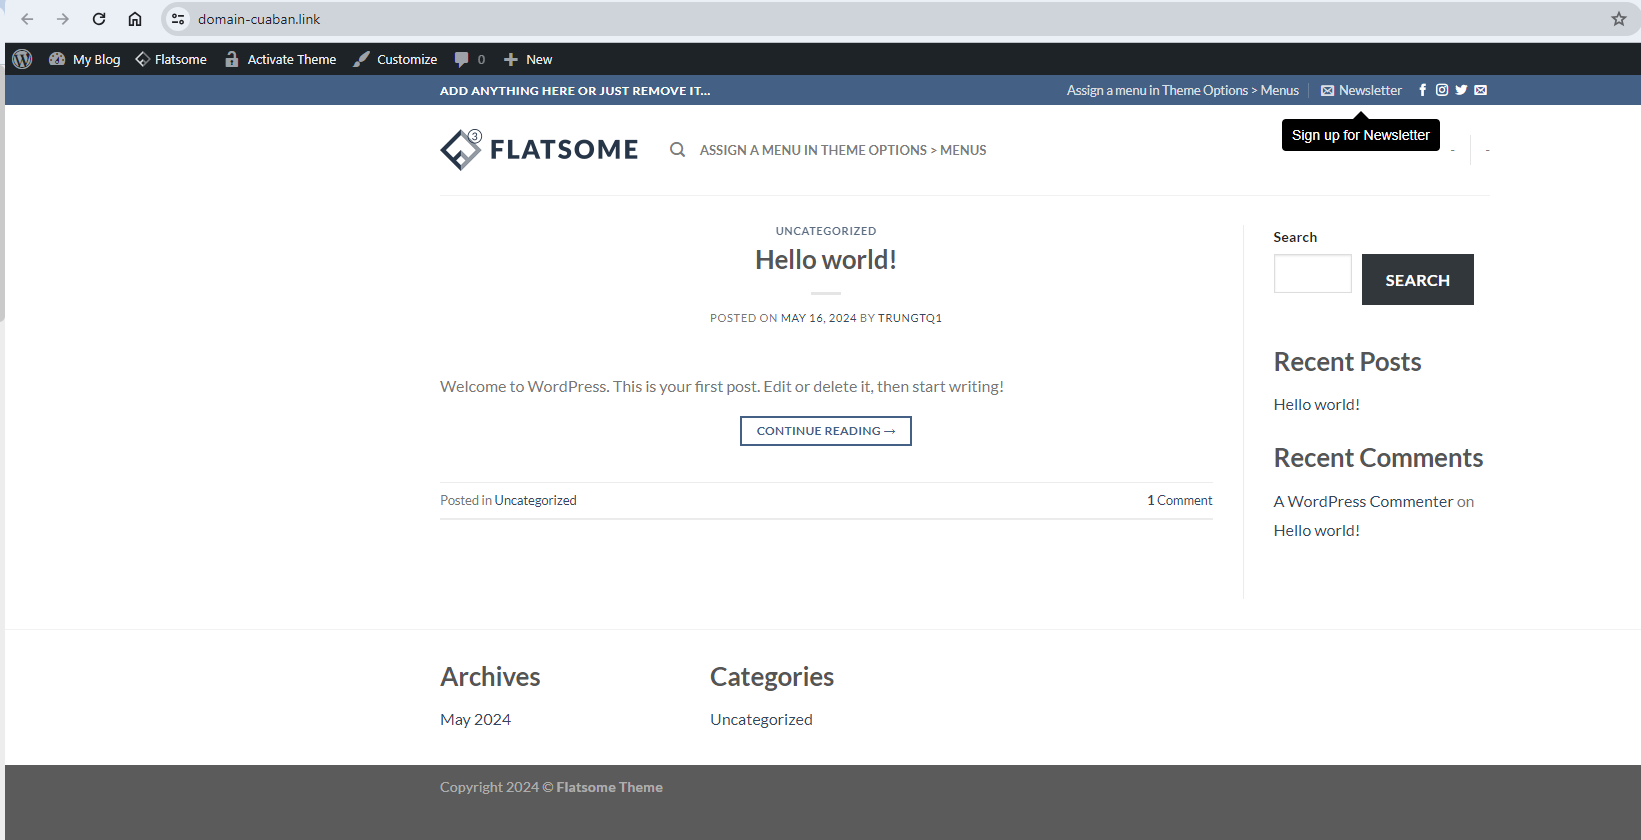Viewport: 1641px width, 840px height.
Task: Open Flatsome admin bar menu
Action: click(x=171, y=59)
